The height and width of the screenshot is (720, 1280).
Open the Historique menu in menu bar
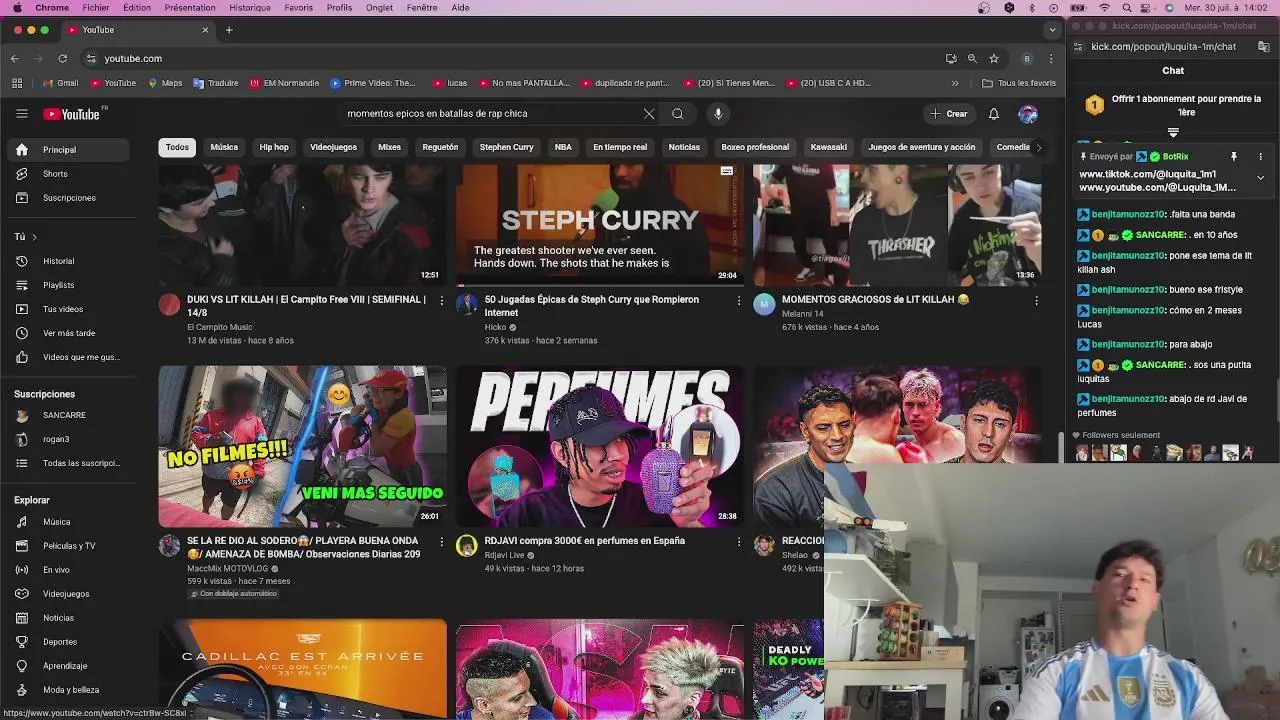tap(250, 8)
